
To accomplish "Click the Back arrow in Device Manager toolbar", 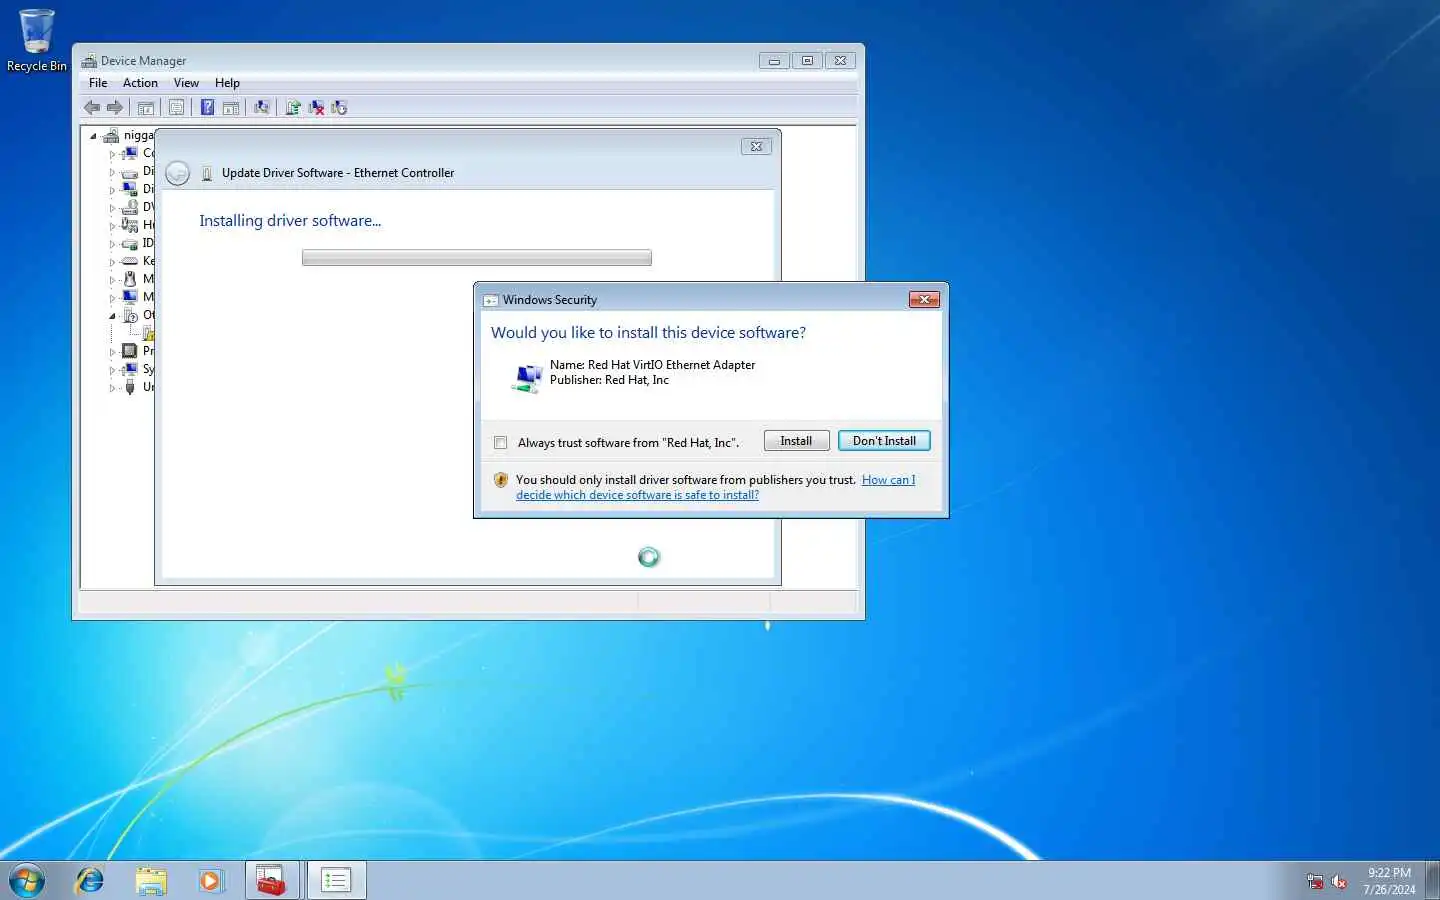I will pyautogui.click(x=92, y=108).
